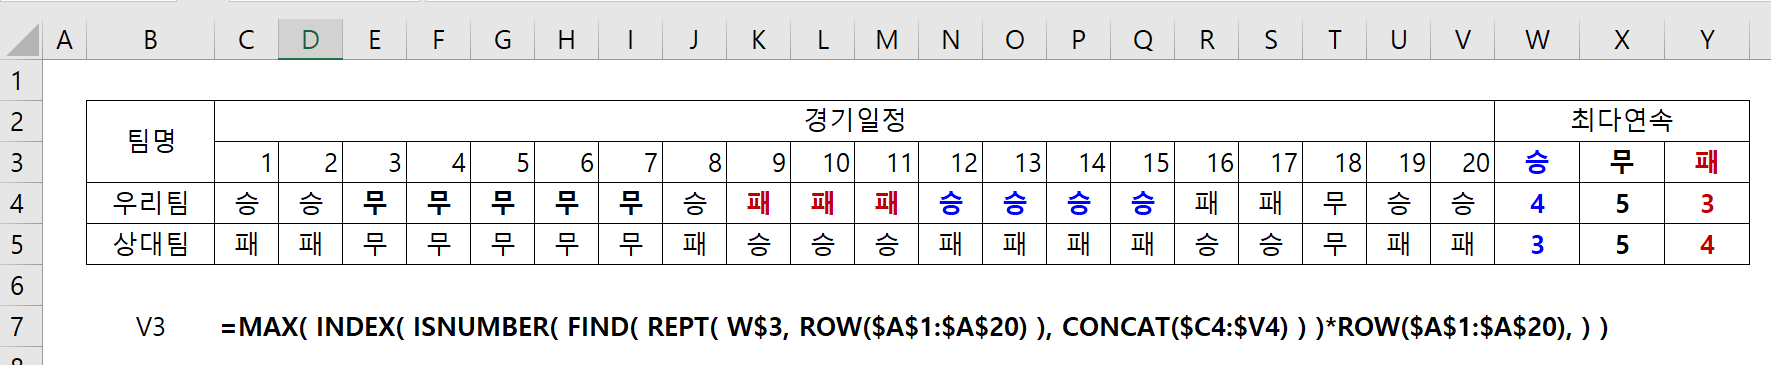Click the blue 승 header in column W

pos(1537,162)
